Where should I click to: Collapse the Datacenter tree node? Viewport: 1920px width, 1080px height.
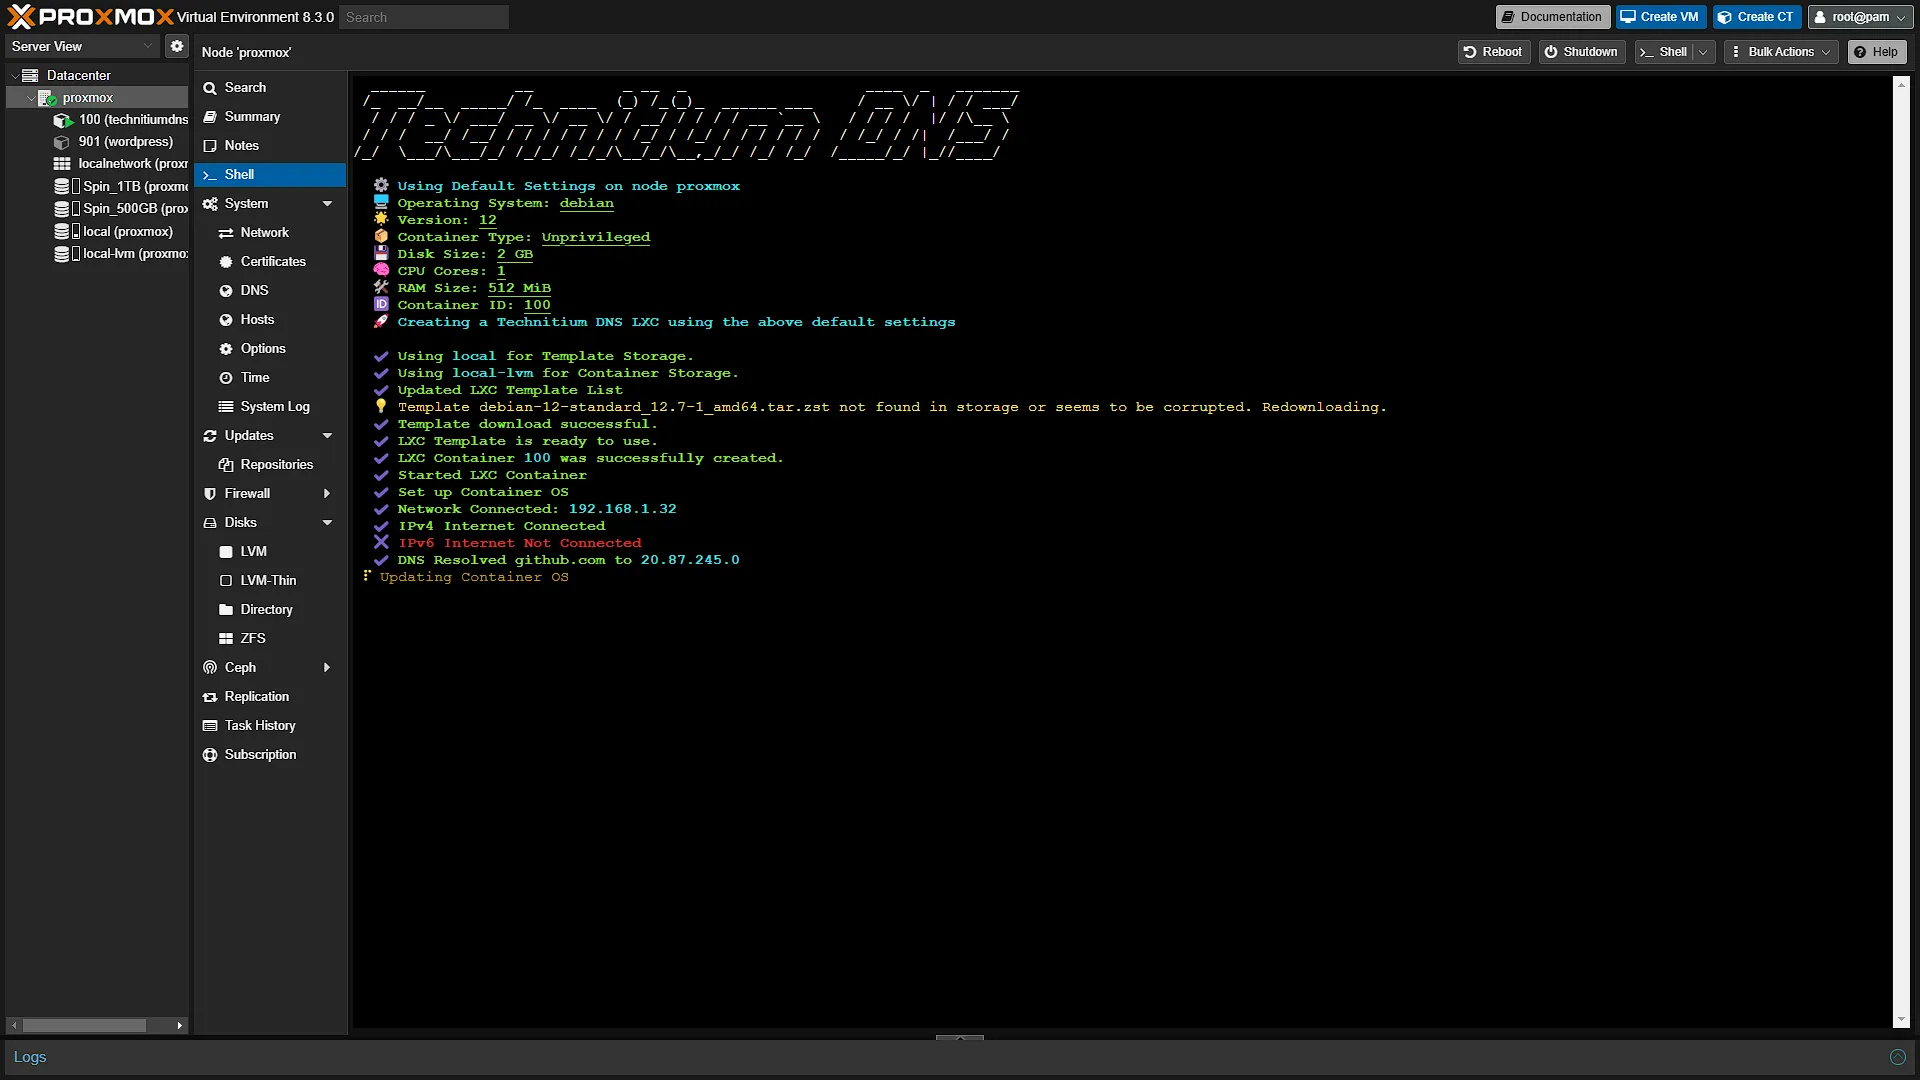coord(15,75)
